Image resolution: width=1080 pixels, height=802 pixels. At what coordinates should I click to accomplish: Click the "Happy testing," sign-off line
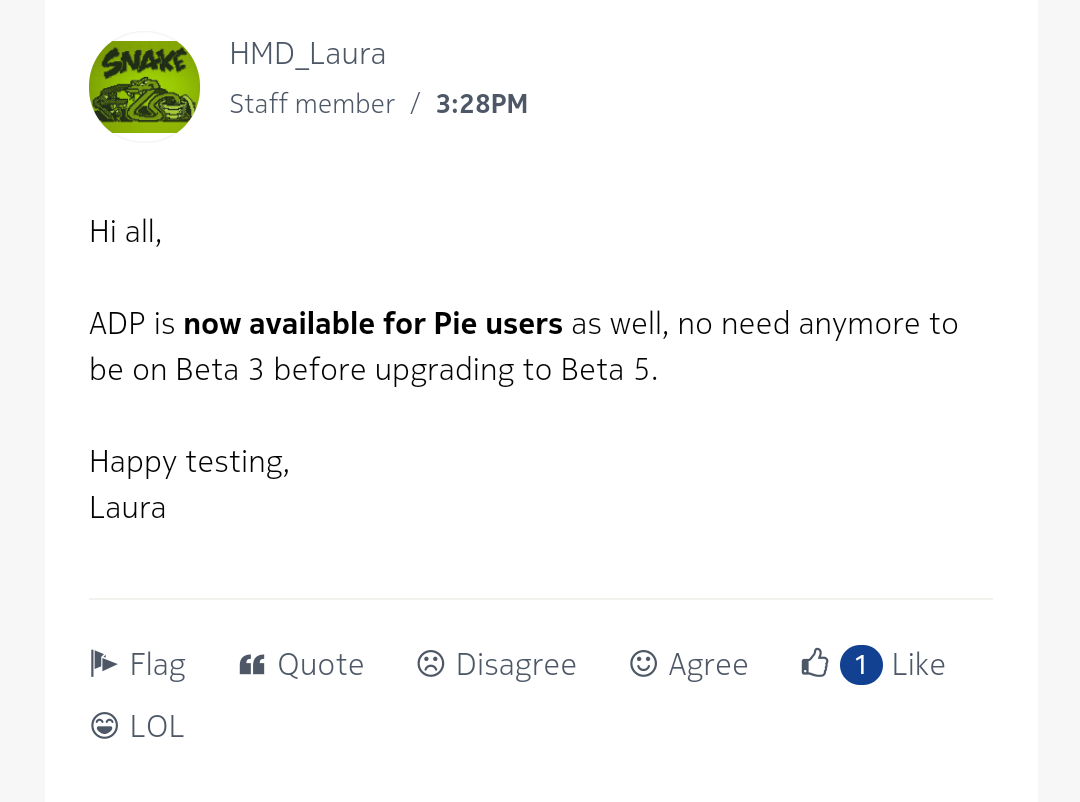point(189,462)
